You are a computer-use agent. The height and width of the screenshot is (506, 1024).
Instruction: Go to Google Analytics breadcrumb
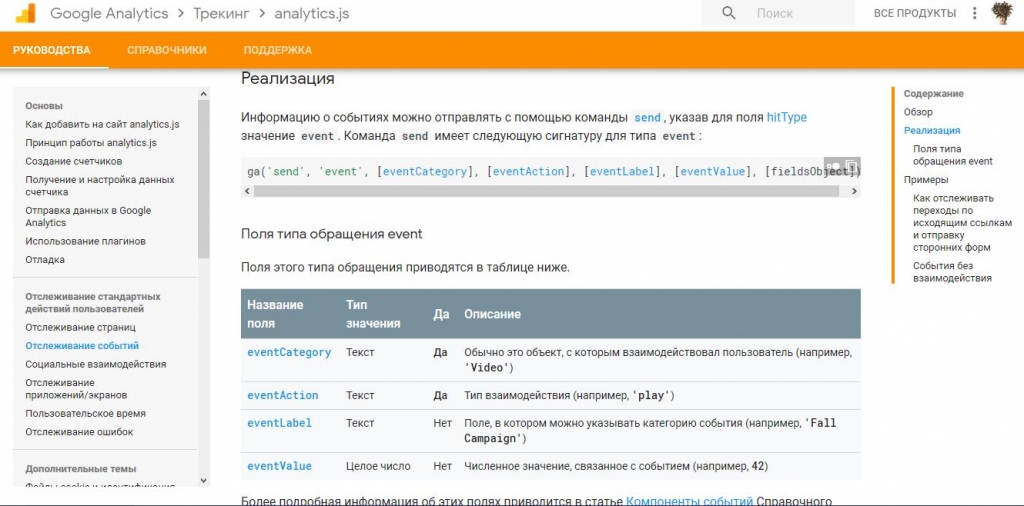tap(109, 13)
